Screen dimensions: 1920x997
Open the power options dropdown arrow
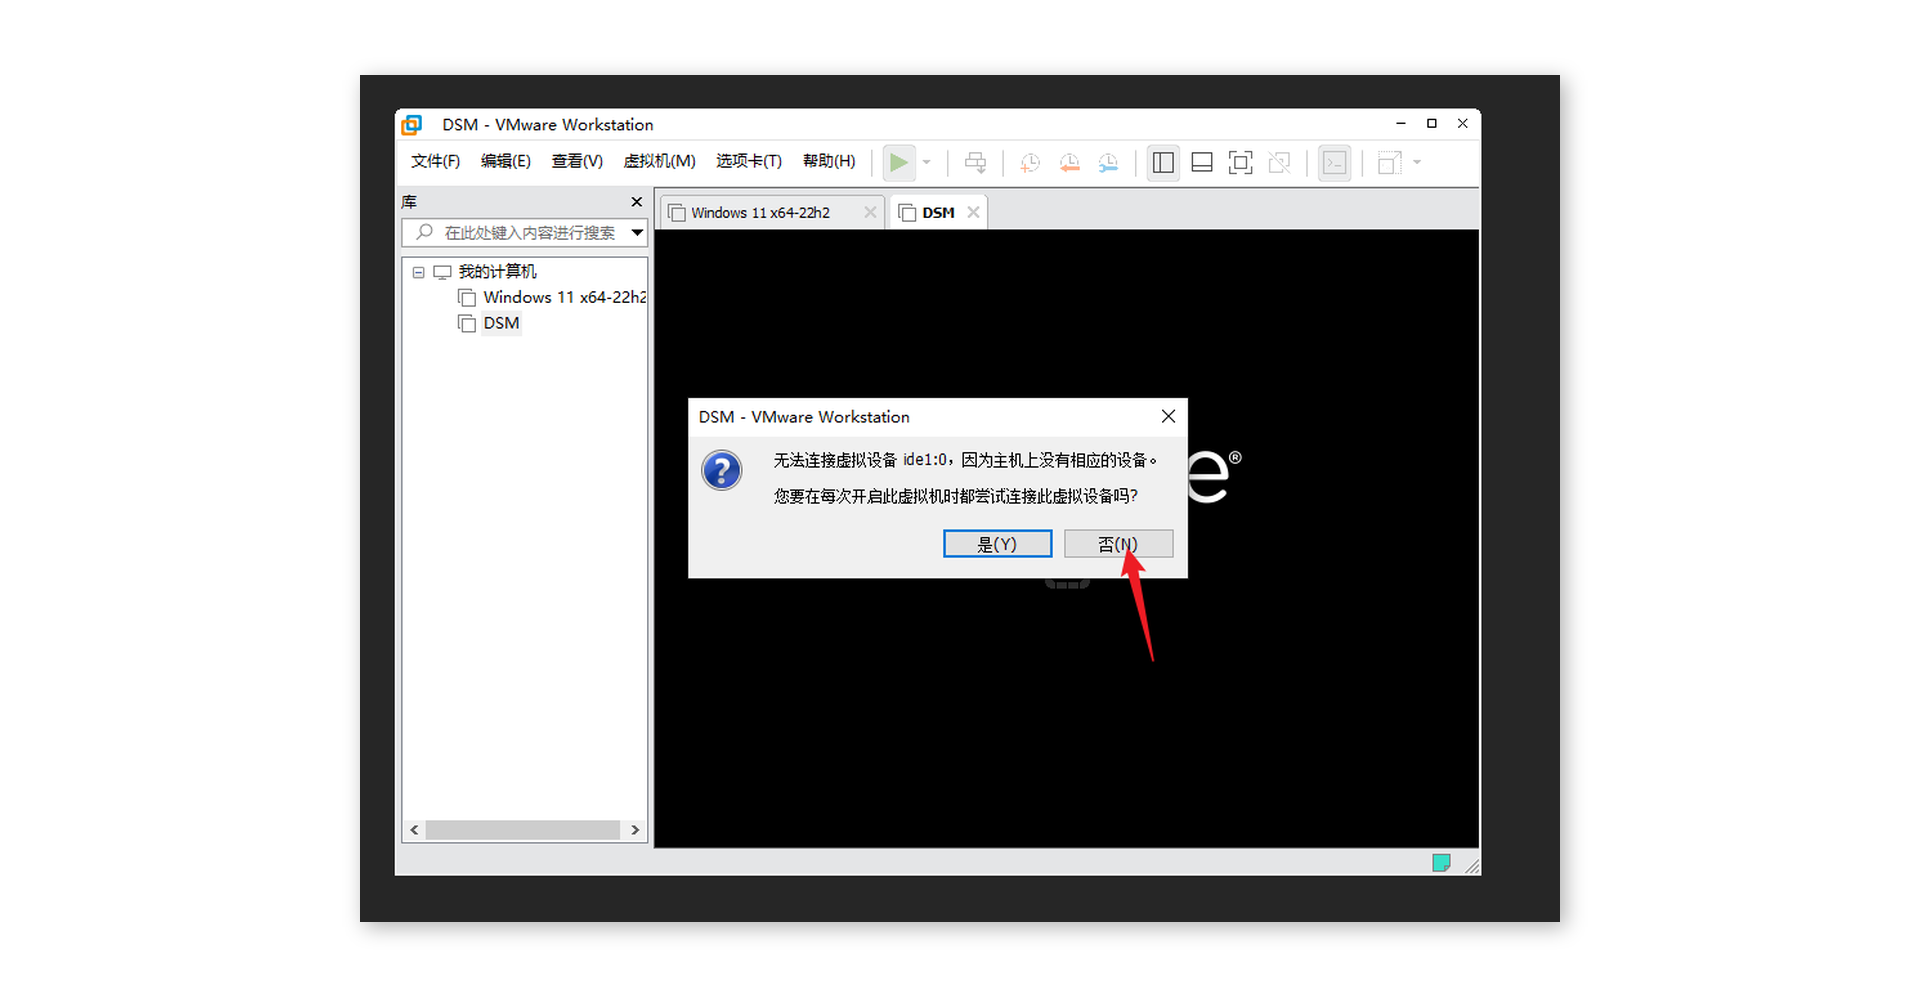click(x=927, y=162)
